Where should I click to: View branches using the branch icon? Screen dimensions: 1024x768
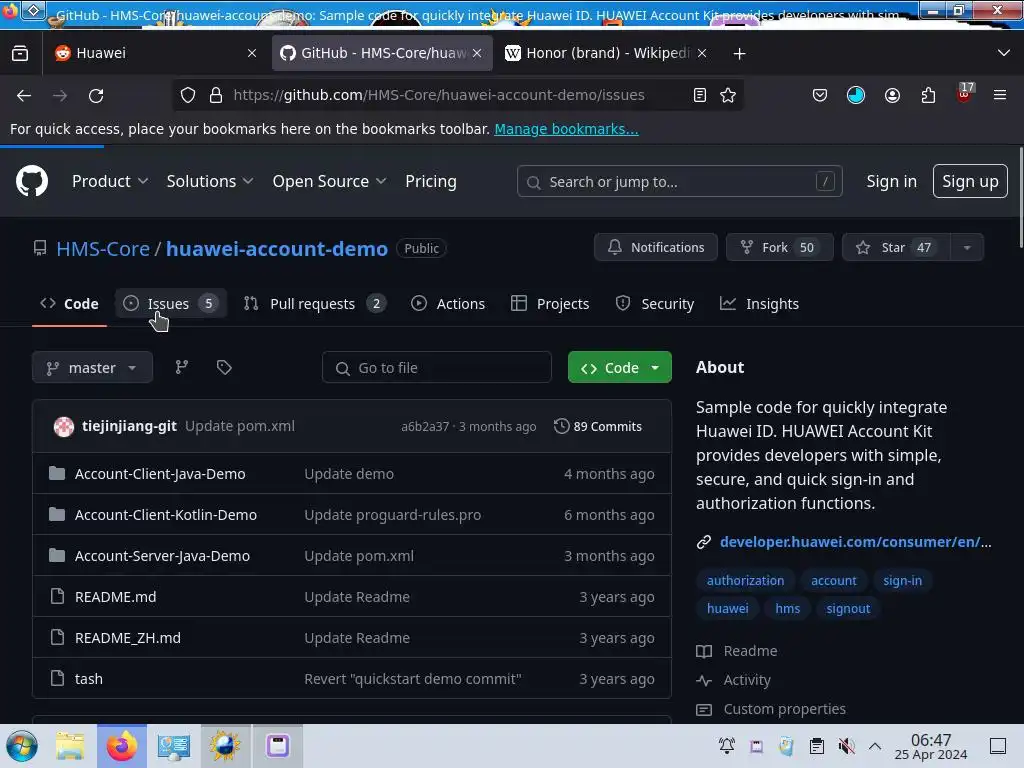point(182,367)
